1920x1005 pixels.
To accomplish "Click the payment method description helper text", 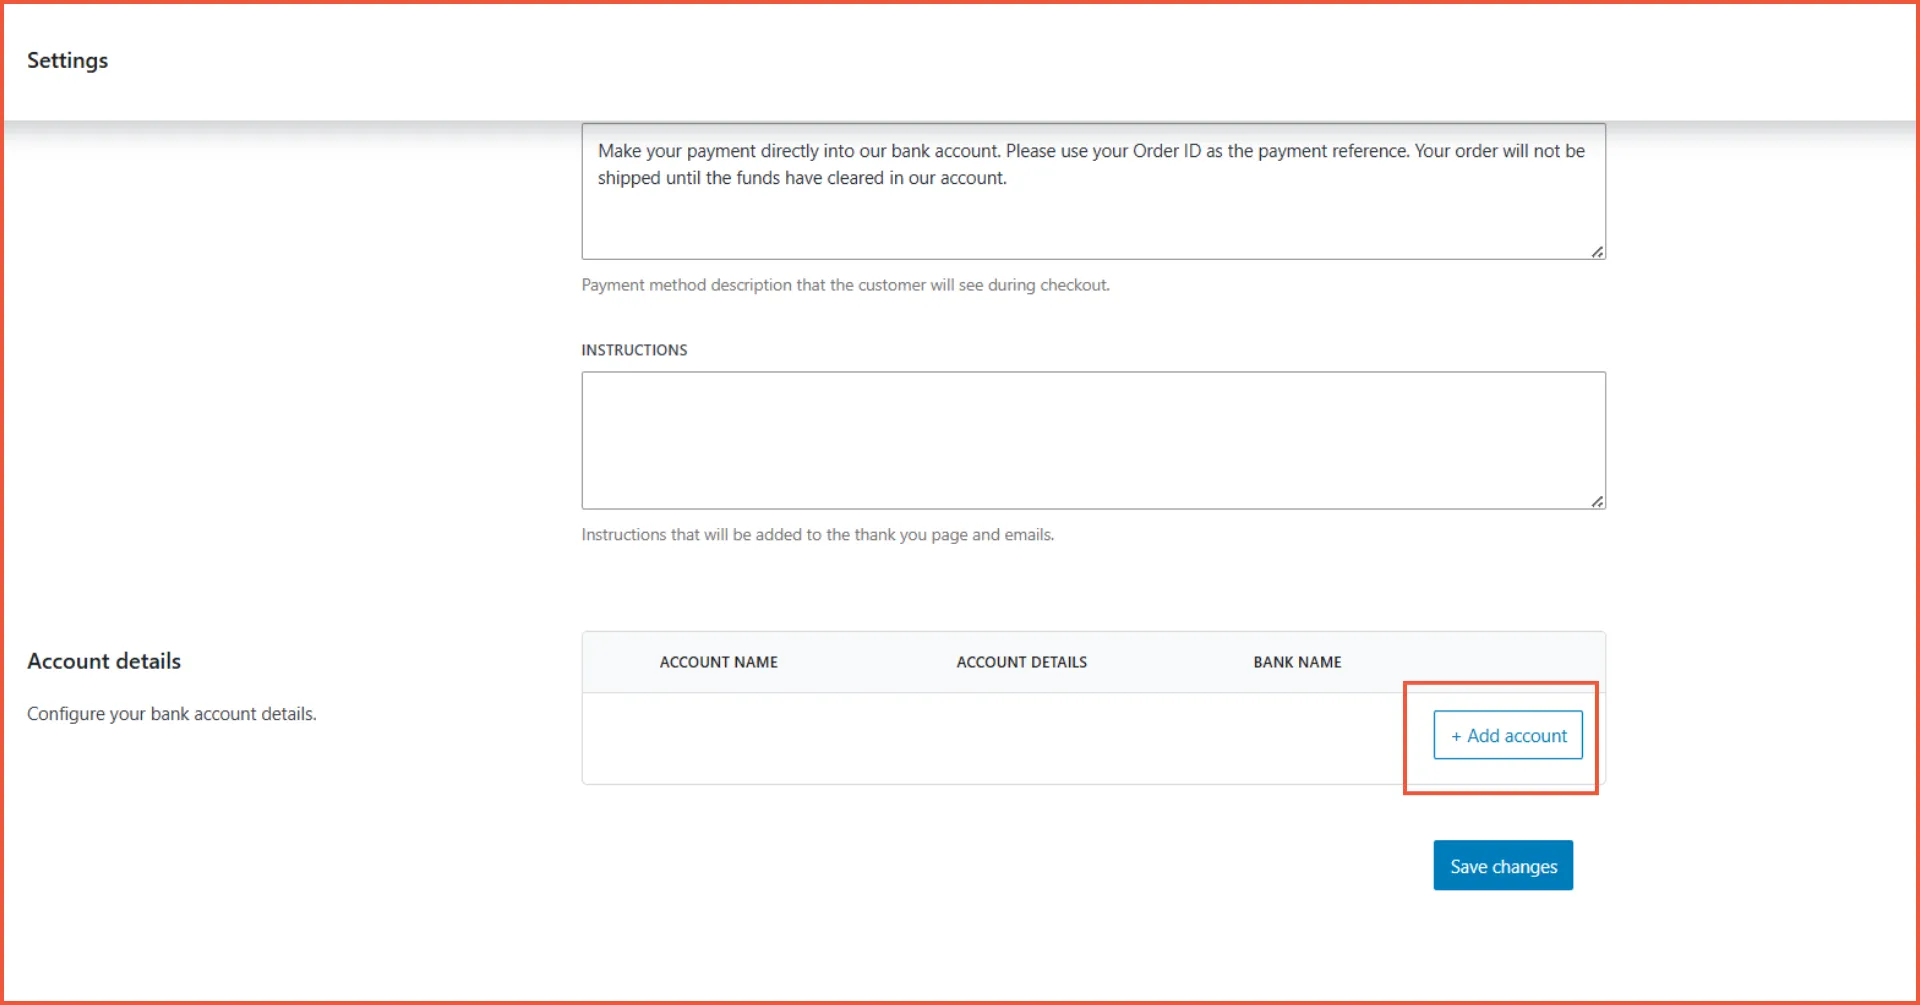I will click(x=845, y=284).
